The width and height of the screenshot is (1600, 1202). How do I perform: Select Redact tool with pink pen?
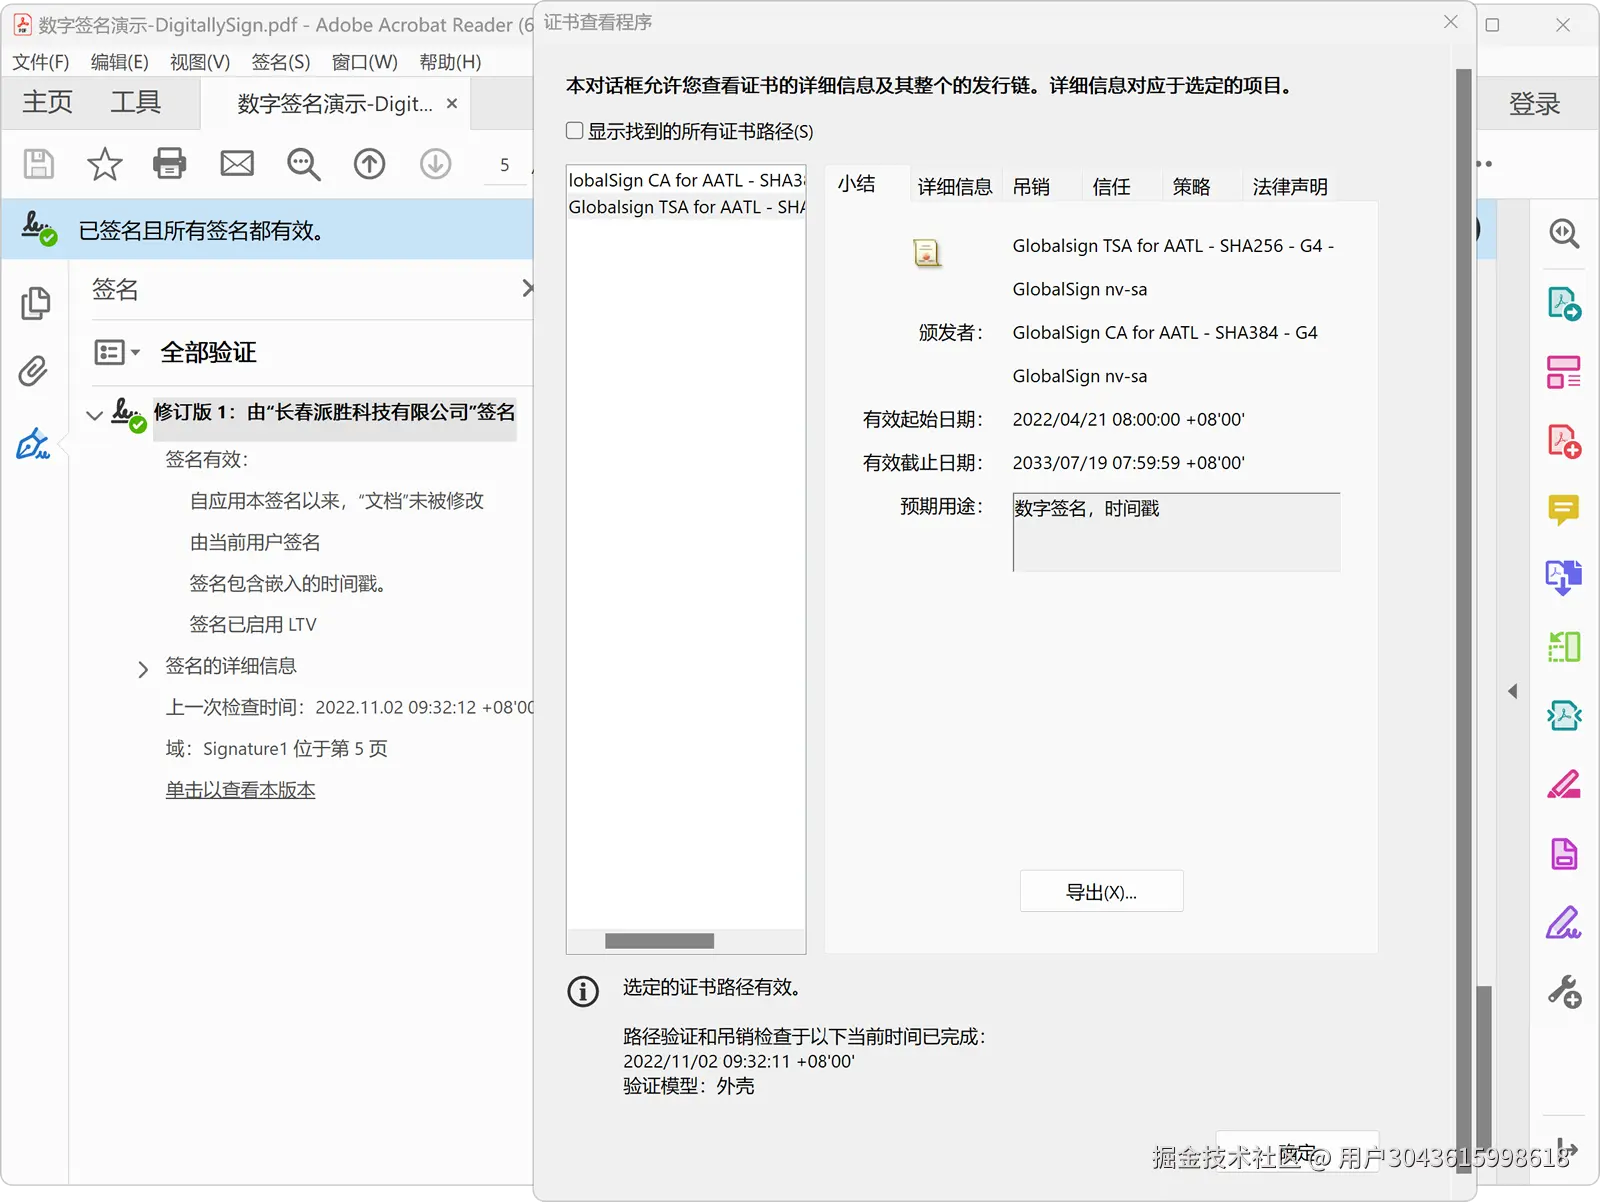(1564, 785)
